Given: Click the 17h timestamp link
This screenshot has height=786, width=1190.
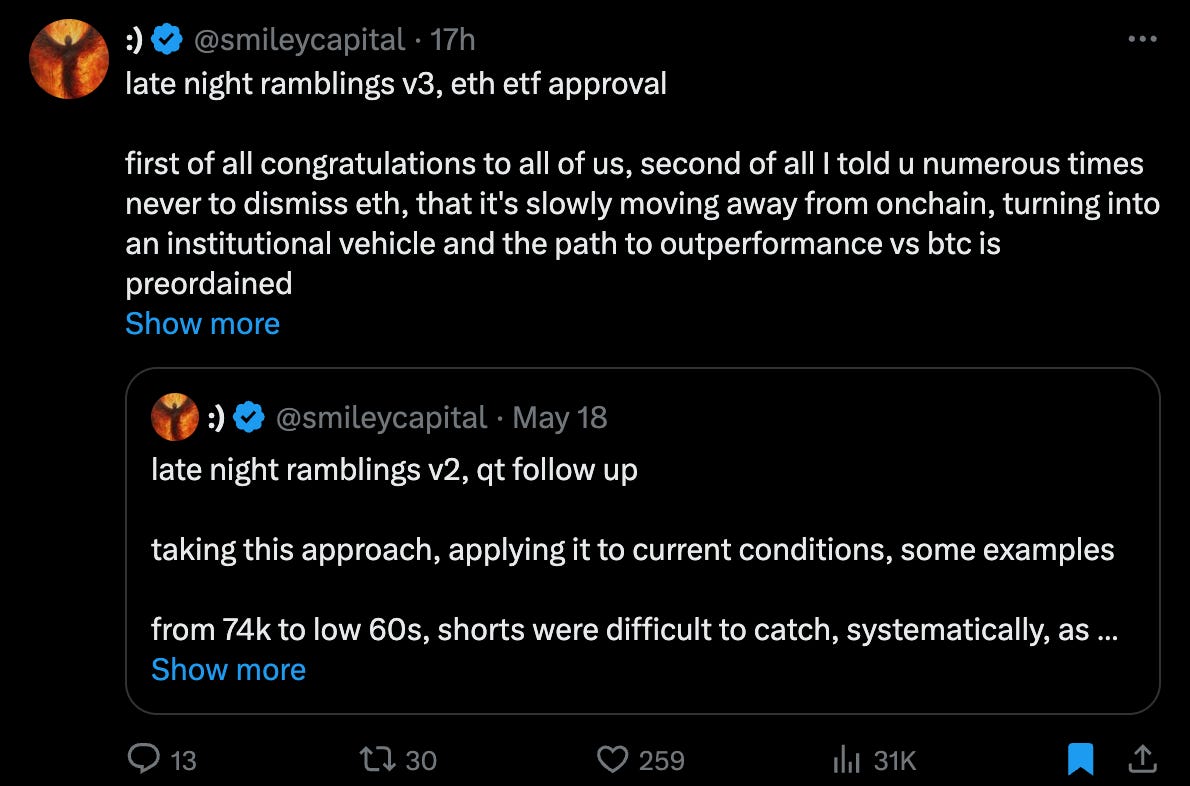Looking at the screenshot, I should 453,39.
